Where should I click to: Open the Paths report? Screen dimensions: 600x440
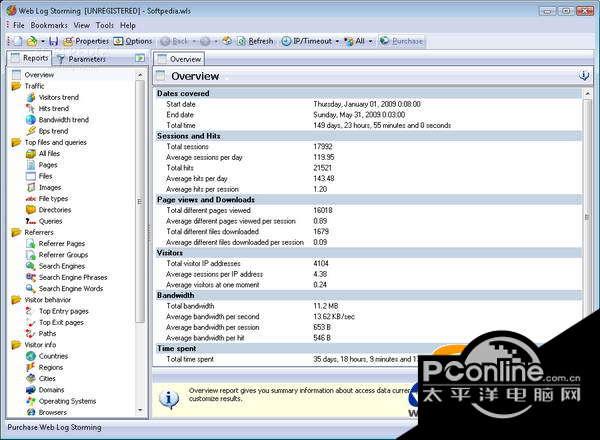pos(47,334)
